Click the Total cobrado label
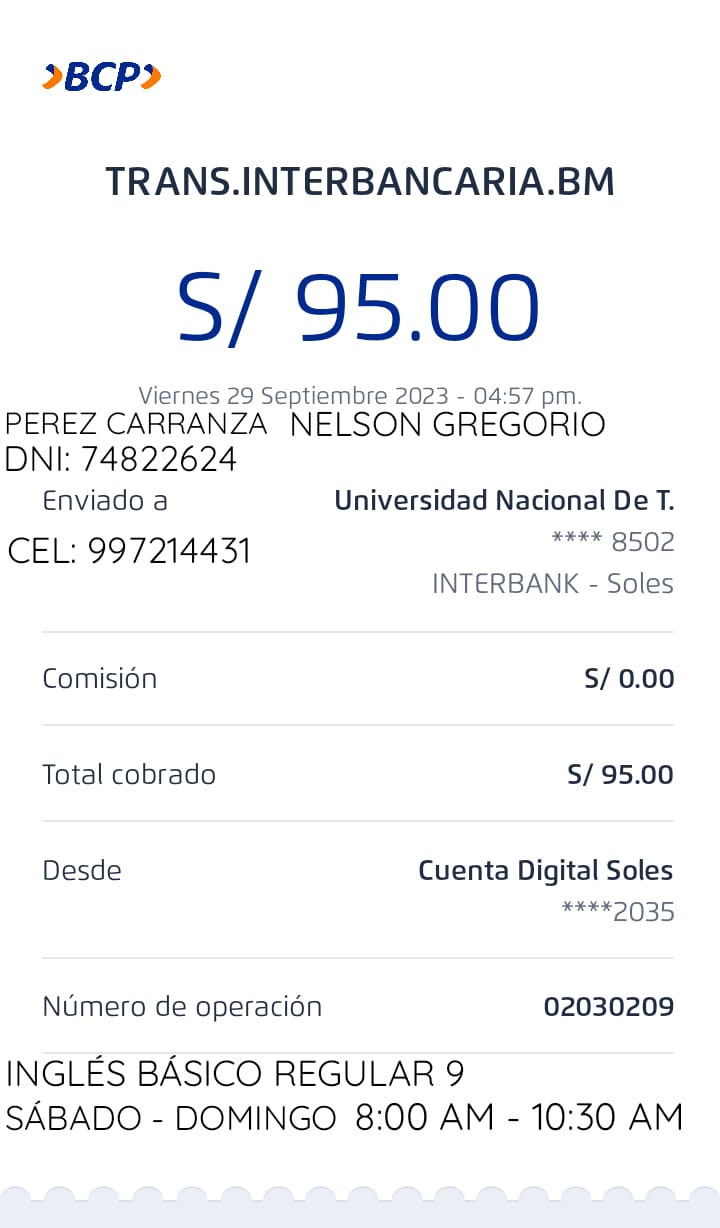The height and width of the screenshot is (1228, 720). (x=129, y=774)
